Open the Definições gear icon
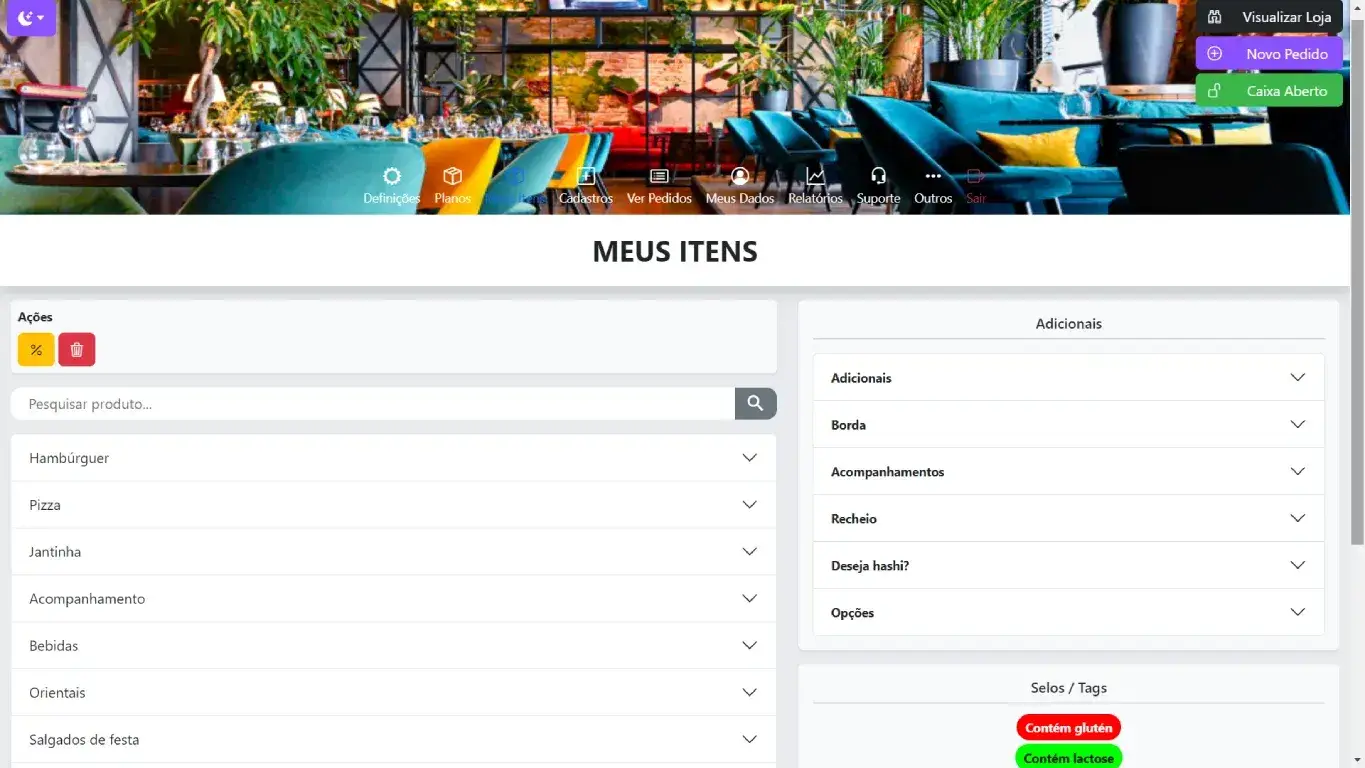The height and width of the screenshot is (768, 1365). pyautogui.click(x=392, y=177)
